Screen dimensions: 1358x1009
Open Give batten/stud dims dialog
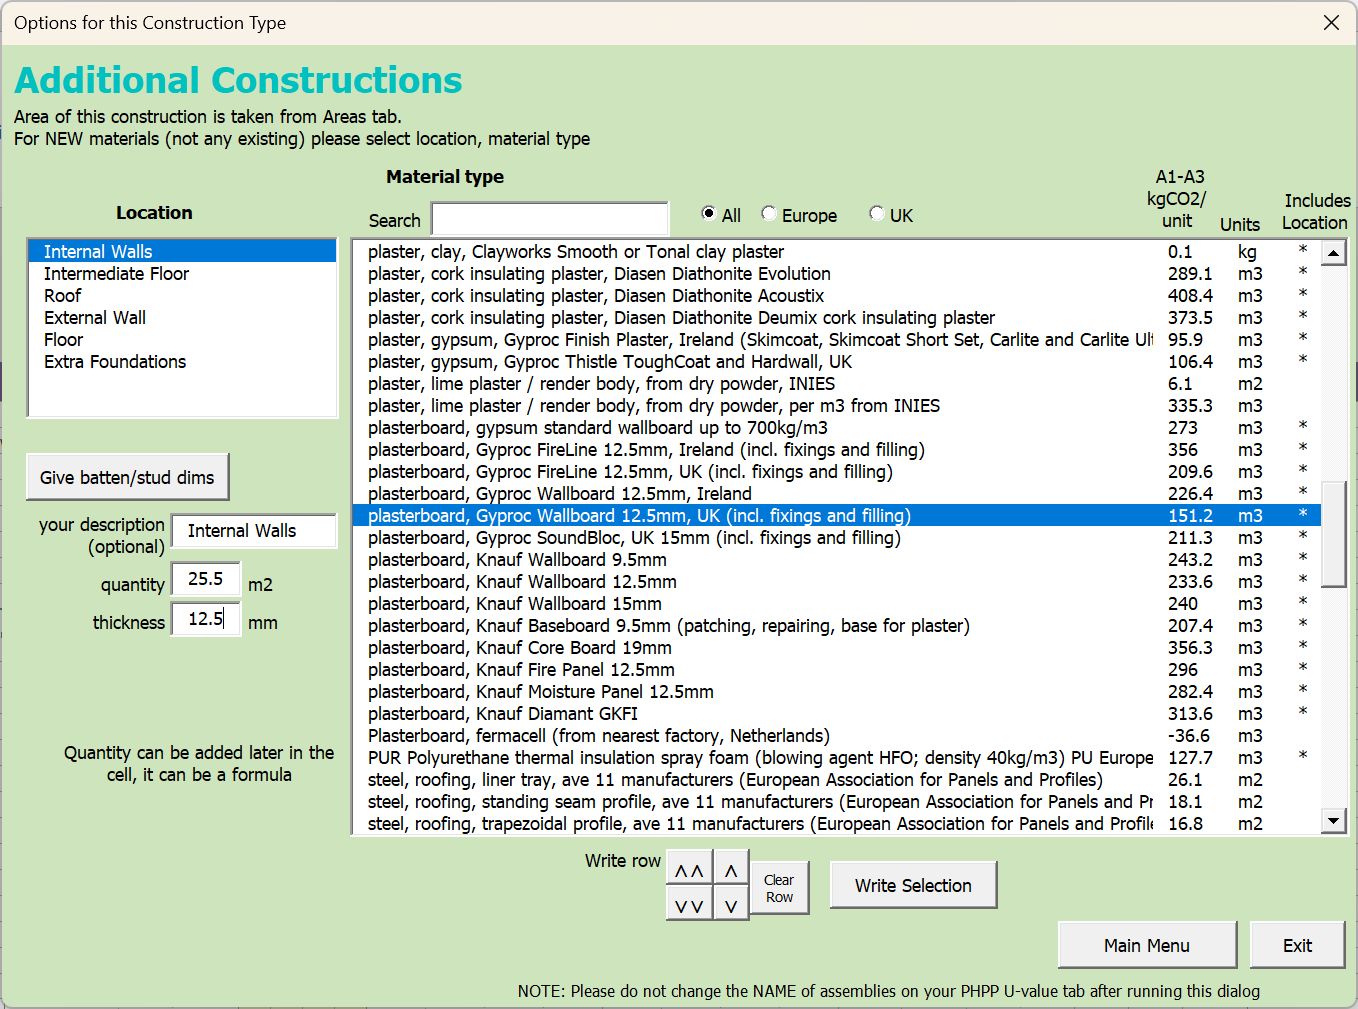click(127, 478)
